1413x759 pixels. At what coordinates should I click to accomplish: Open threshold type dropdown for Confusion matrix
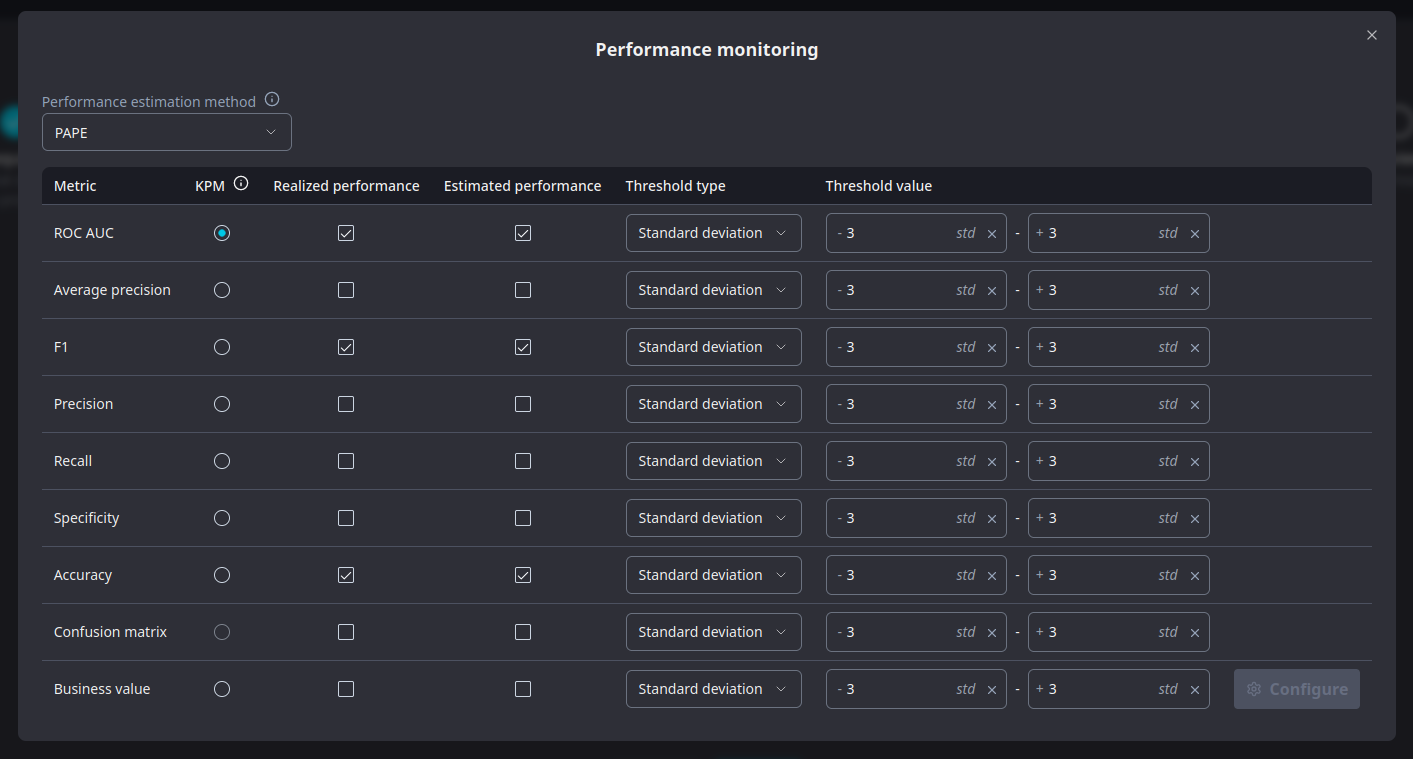click(713, 632)
